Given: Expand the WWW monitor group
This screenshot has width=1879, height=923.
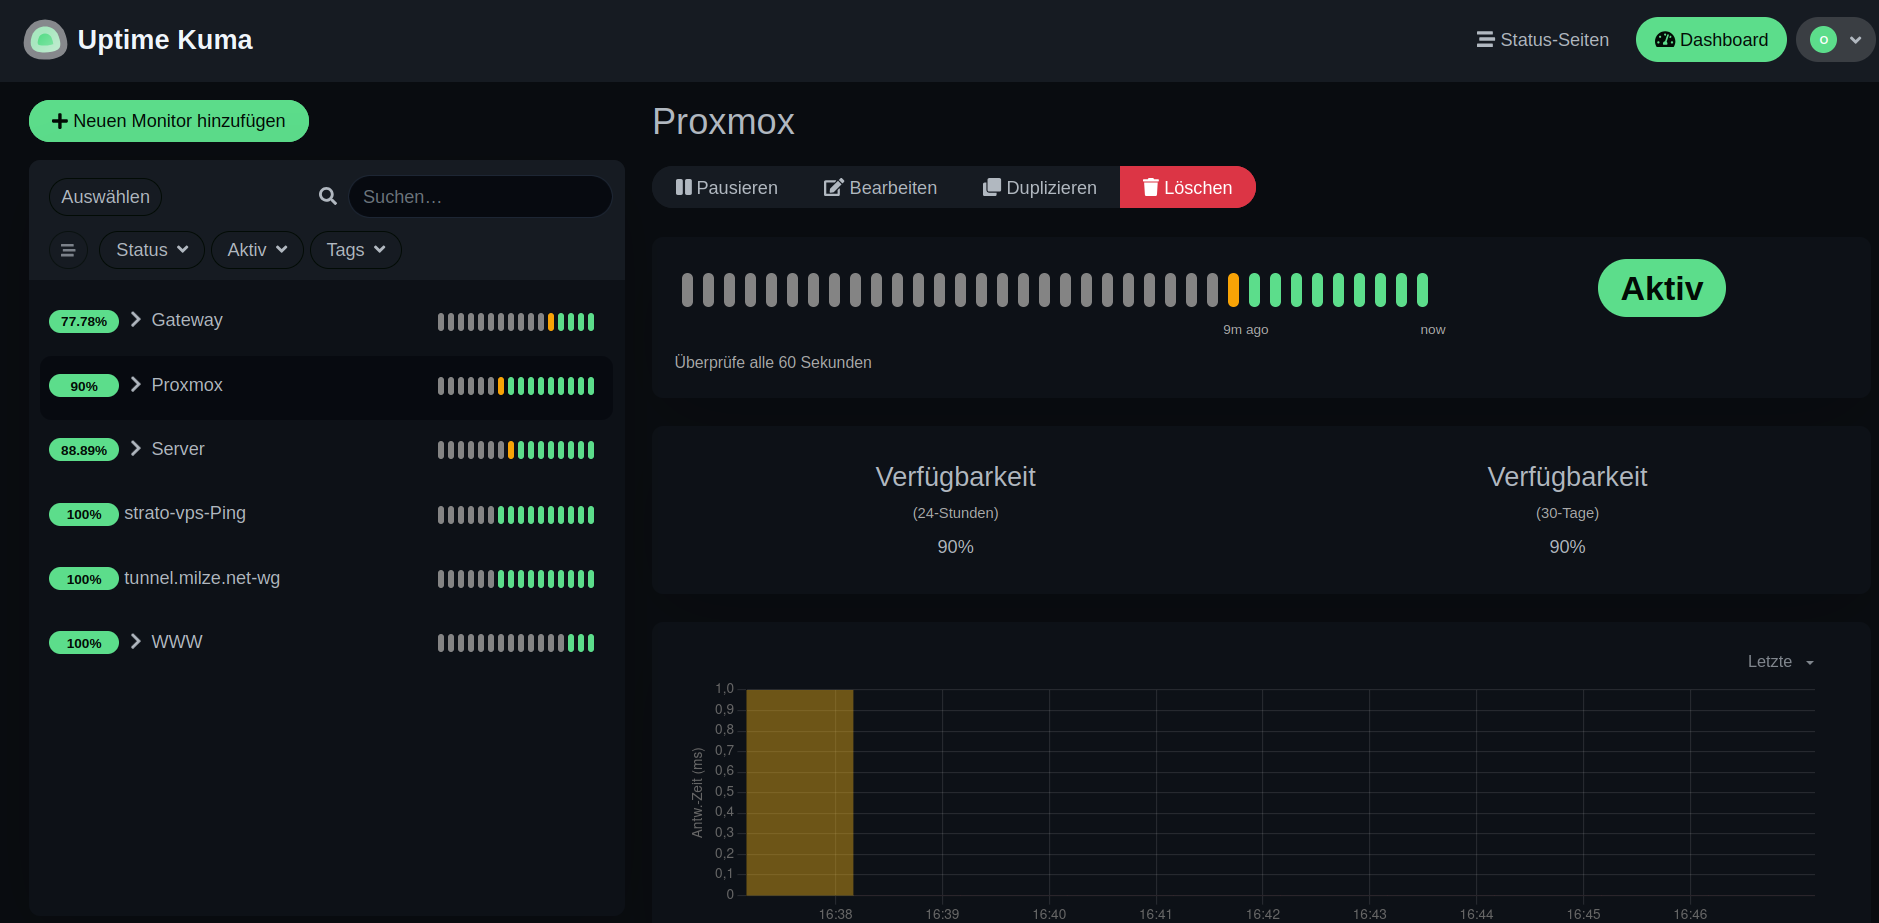Looking at the screenshot, I should 135,642.
